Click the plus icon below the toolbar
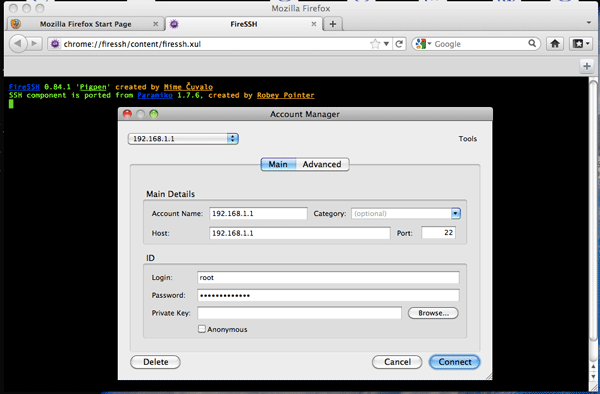The height and width of the screenshot is (394, 600). click(587, 66)
